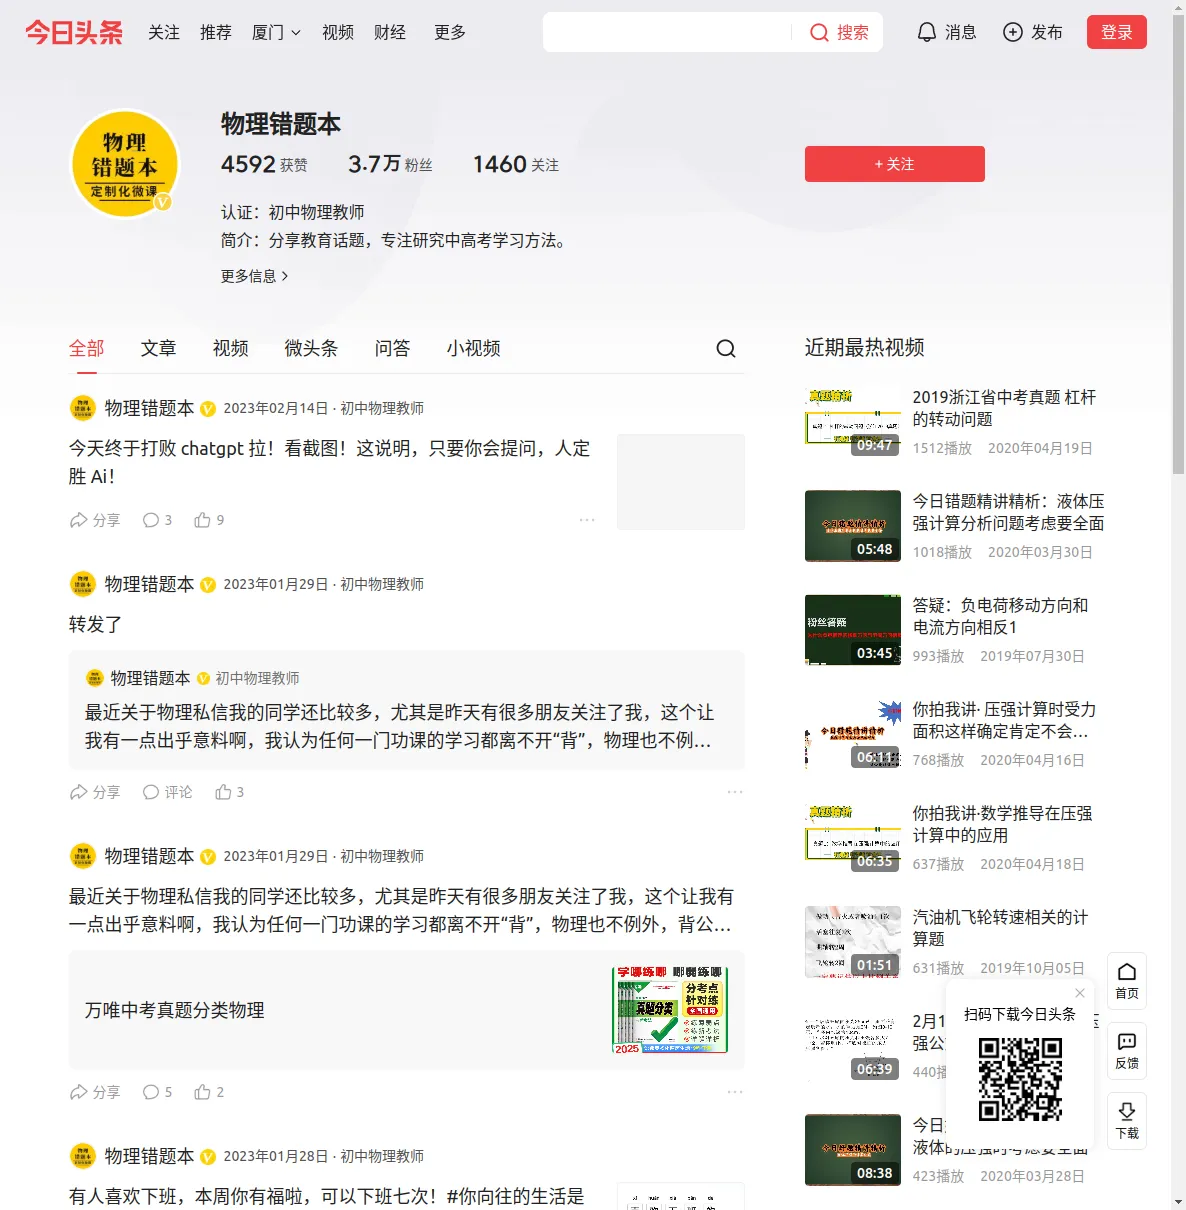The height and width of the screenshot is (1210, 1186).
Task: Open the 反馈 feedback floating button
Action: (1127, 1051)
